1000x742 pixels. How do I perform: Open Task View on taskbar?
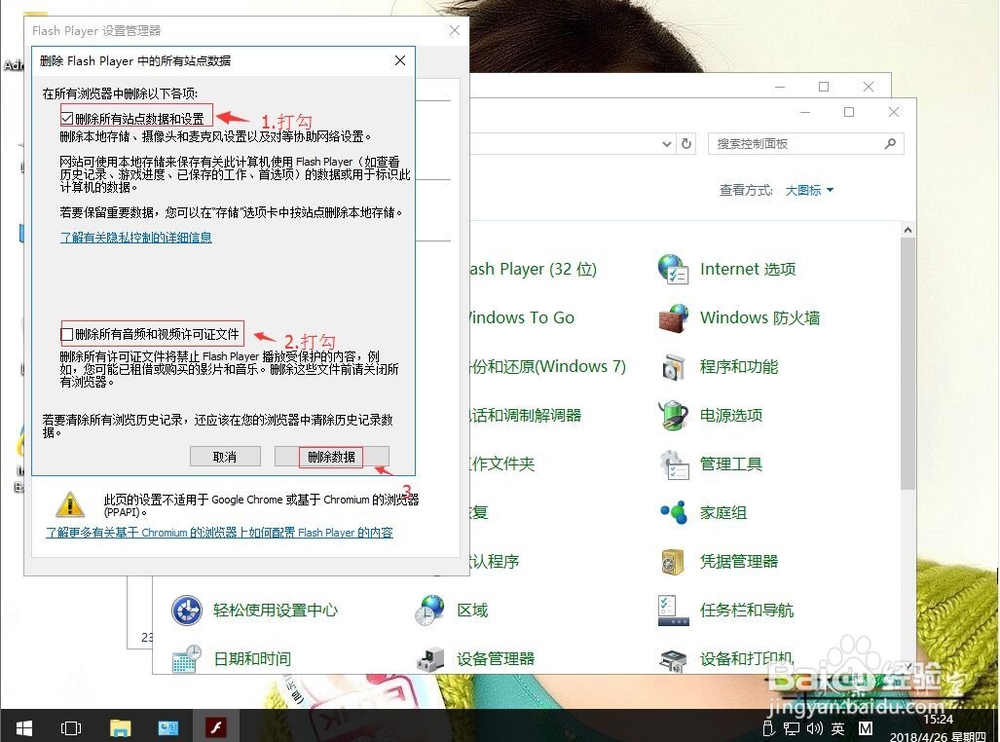pos(71,728)
